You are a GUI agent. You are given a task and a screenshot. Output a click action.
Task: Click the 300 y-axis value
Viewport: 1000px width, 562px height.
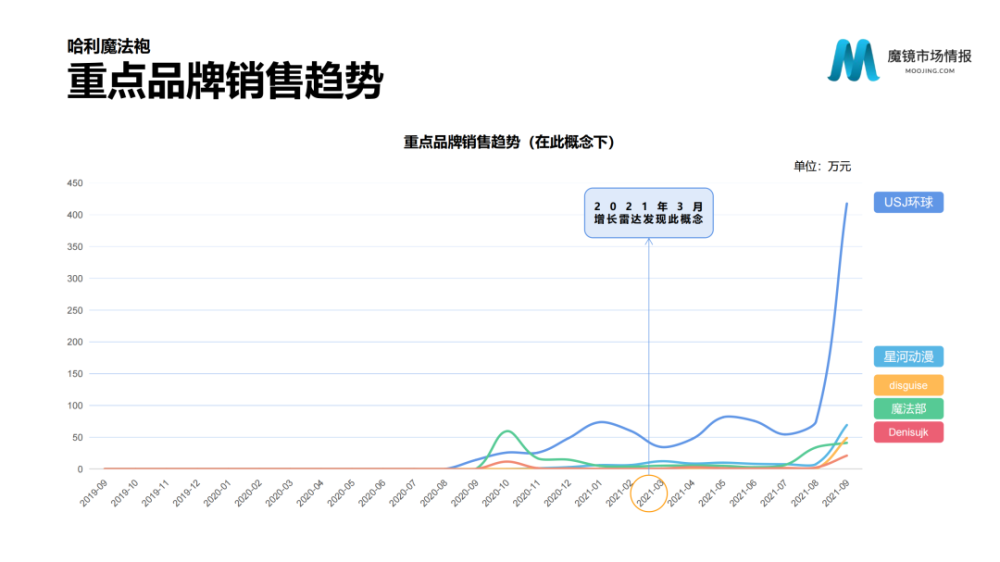point(75,279)
